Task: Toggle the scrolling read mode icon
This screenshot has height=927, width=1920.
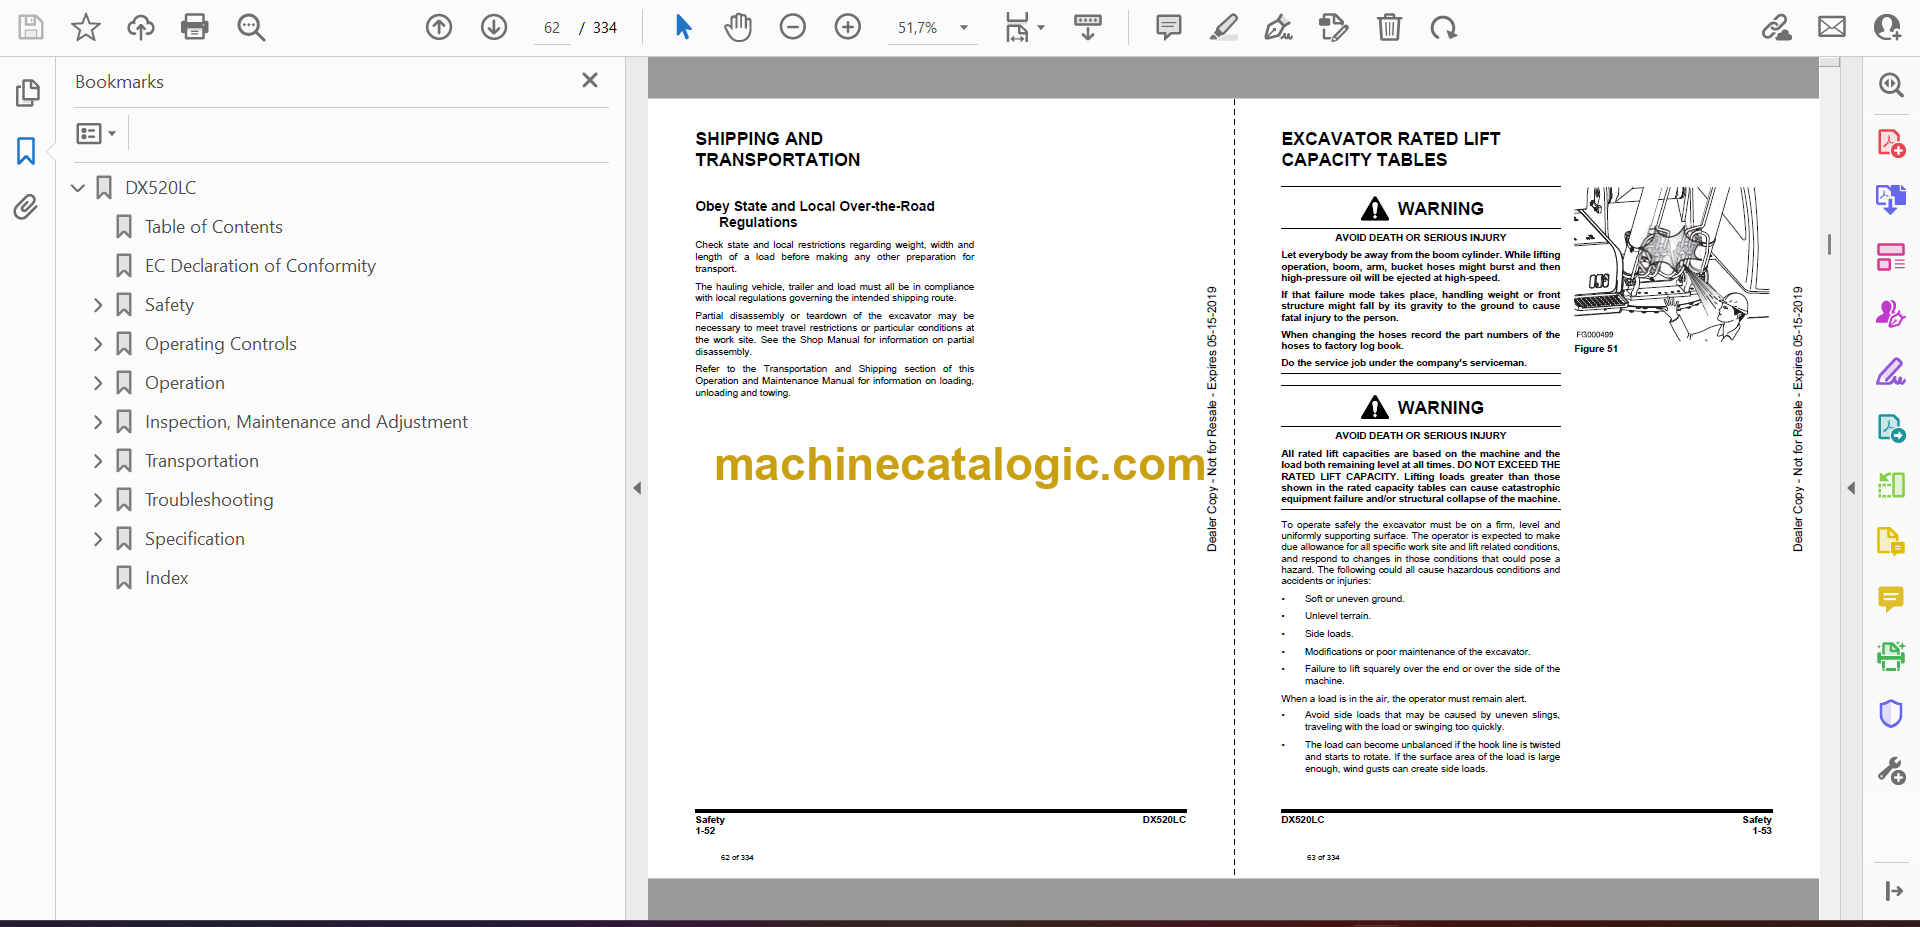Action: (x=1088, y=27)
